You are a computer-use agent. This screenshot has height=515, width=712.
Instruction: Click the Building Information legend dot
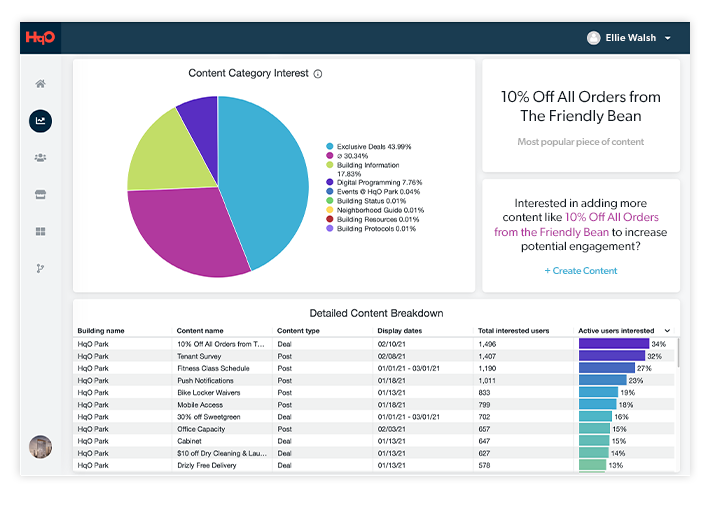click(330, 165)
